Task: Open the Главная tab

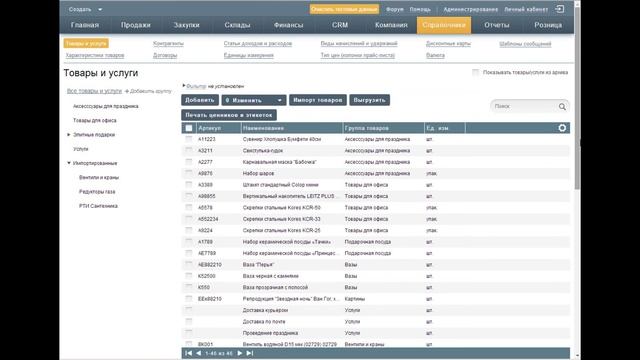Action: tap(85, 25)
